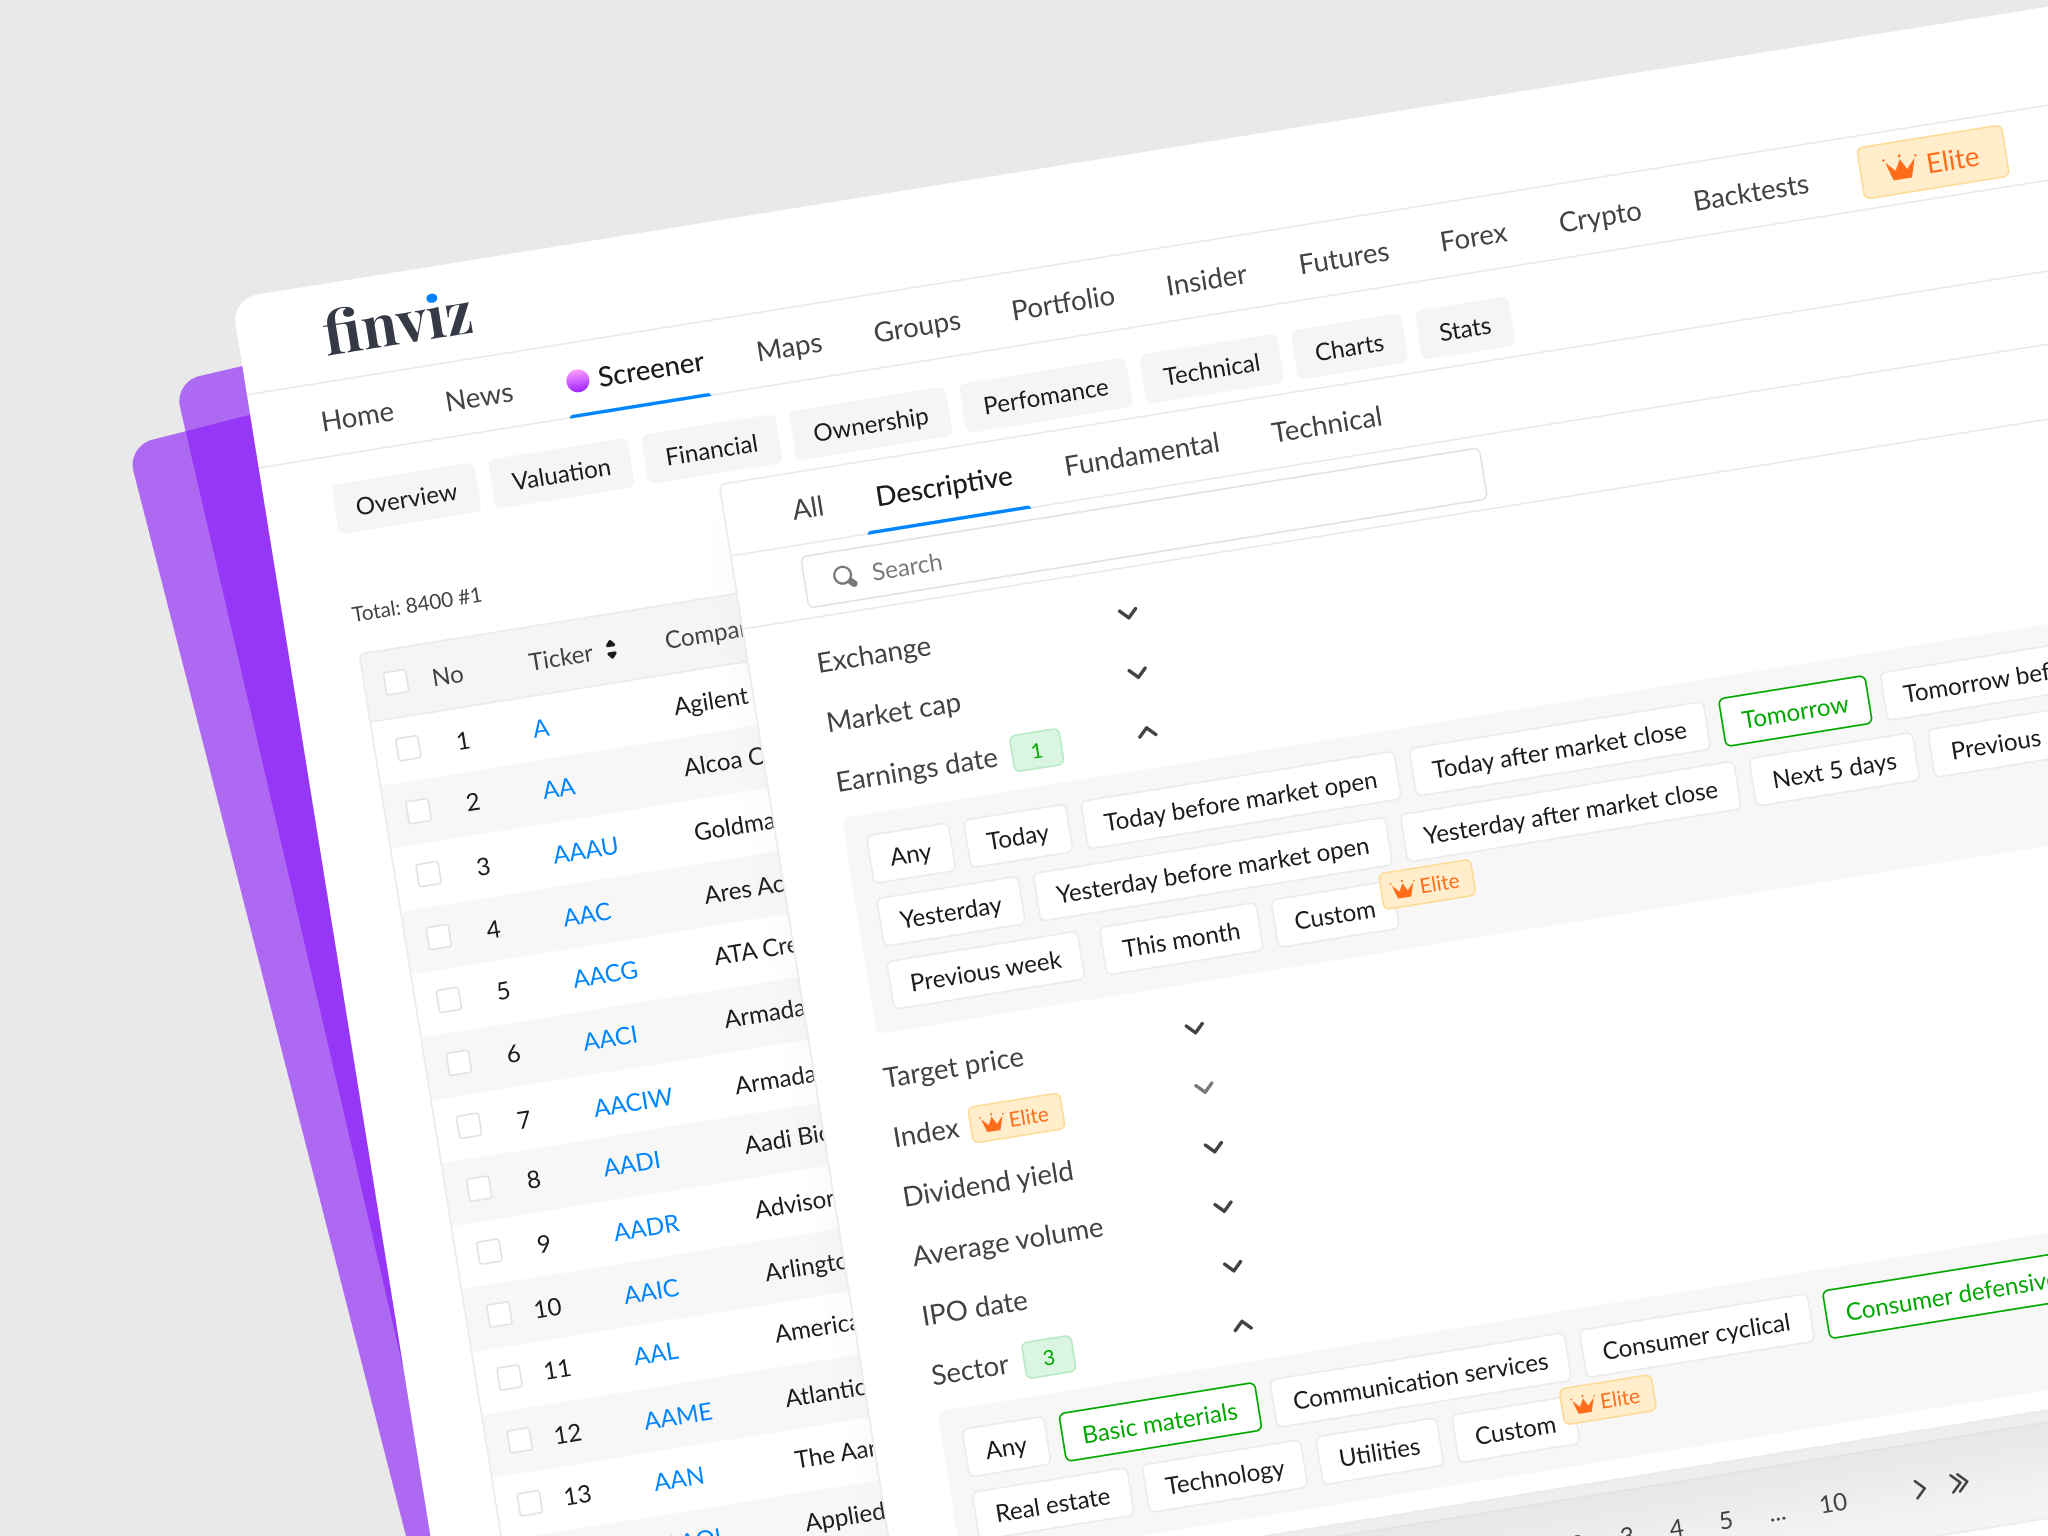This screenshot has width=2048, height=1536.
Task: Check the box for row 4 AAC
Action: 439,936
